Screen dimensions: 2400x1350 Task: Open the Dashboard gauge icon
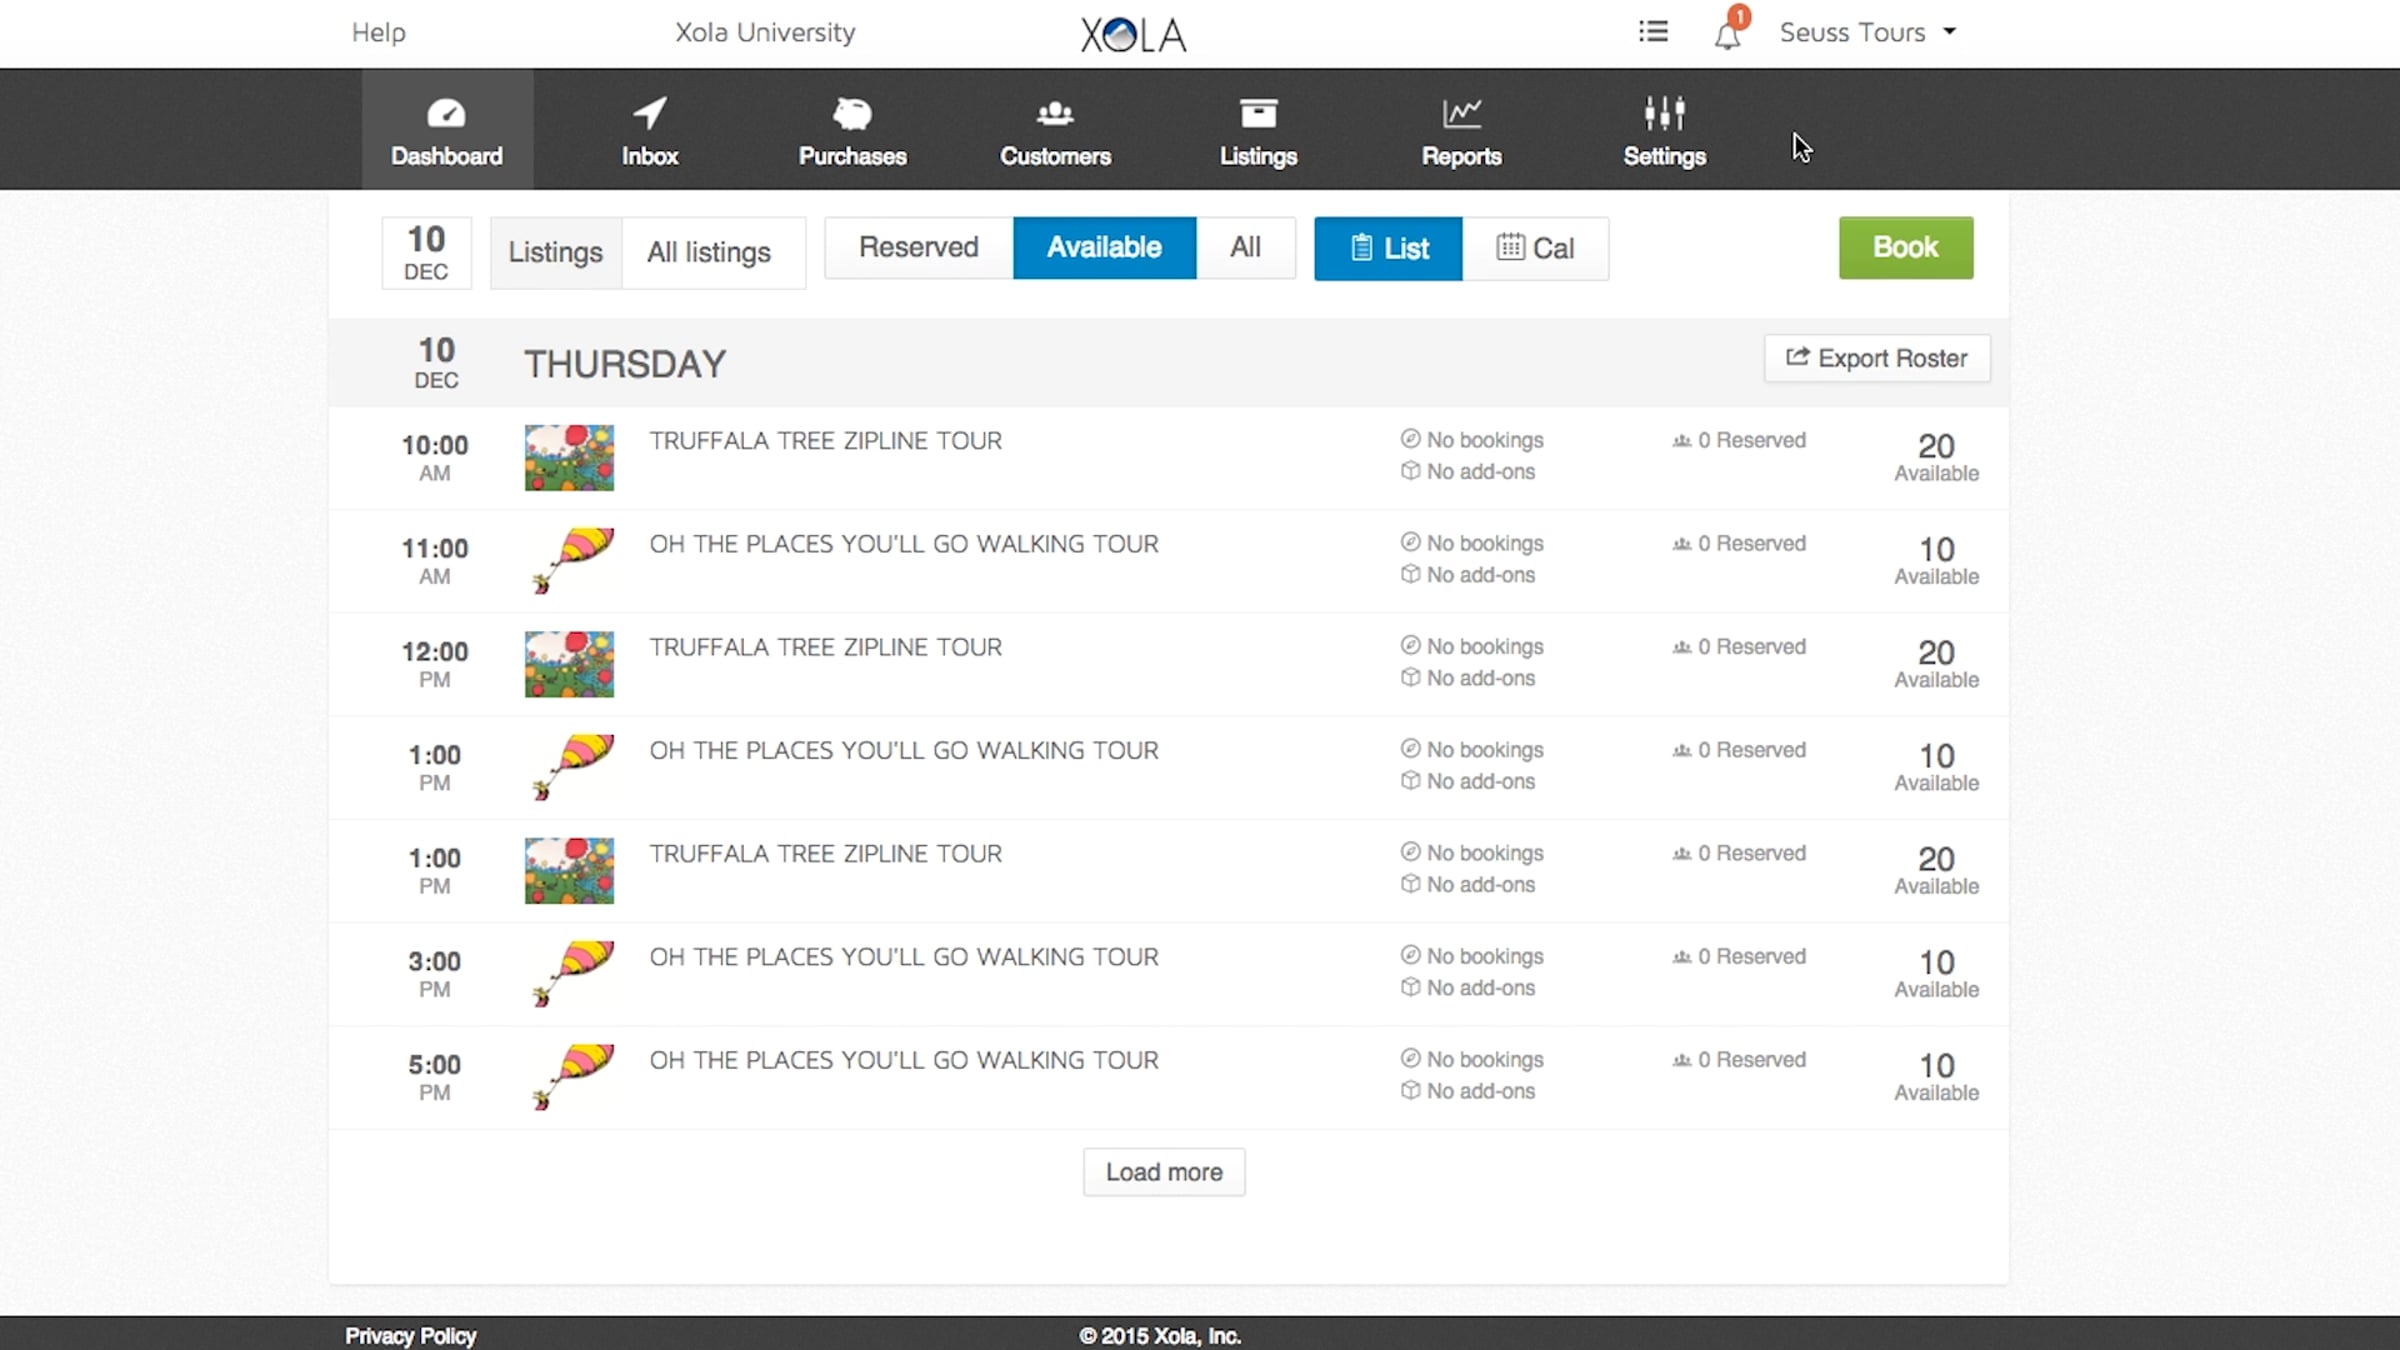coord(446,114)
